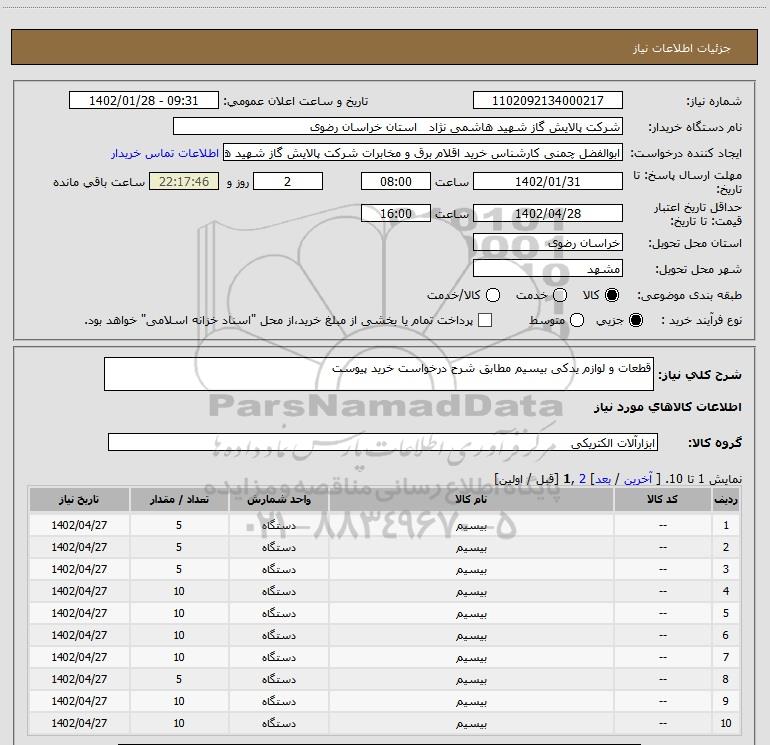Viewport: 770px width, 745px height.
Task: Jump to the last page via آخرین
Action: point(639,480)
